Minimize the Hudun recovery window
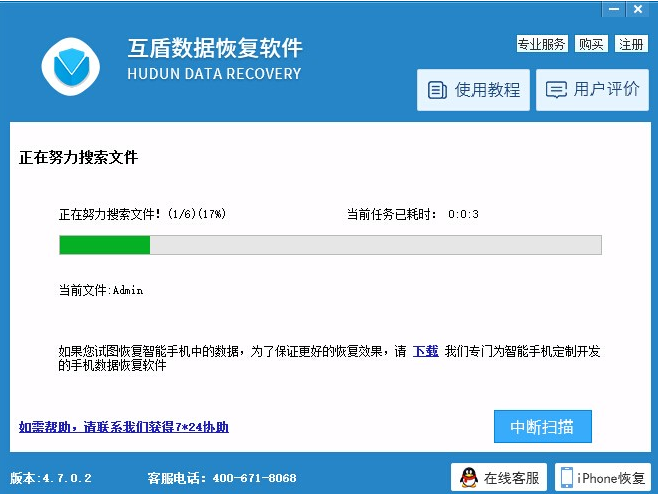The image size is (658, 494). [x=614, y=9]
